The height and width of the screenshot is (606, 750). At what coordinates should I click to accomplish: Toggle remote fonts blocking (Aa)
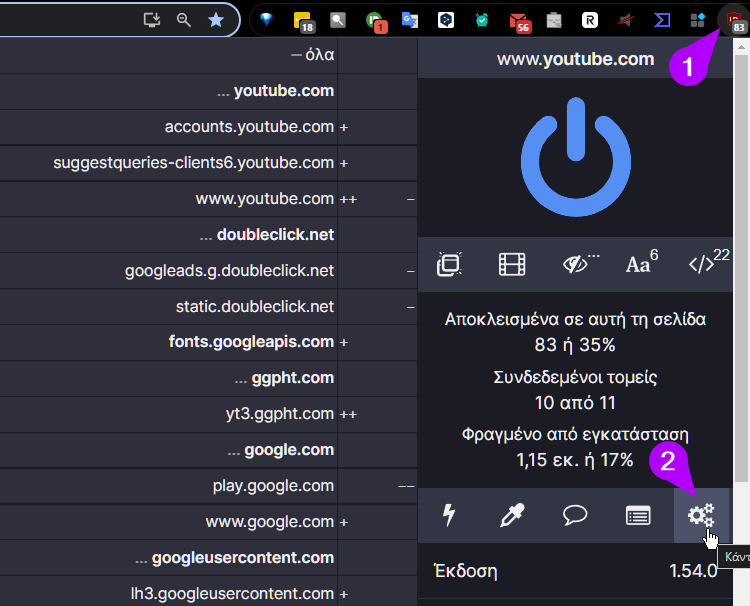pyautogui.click(x=641, y=263)
